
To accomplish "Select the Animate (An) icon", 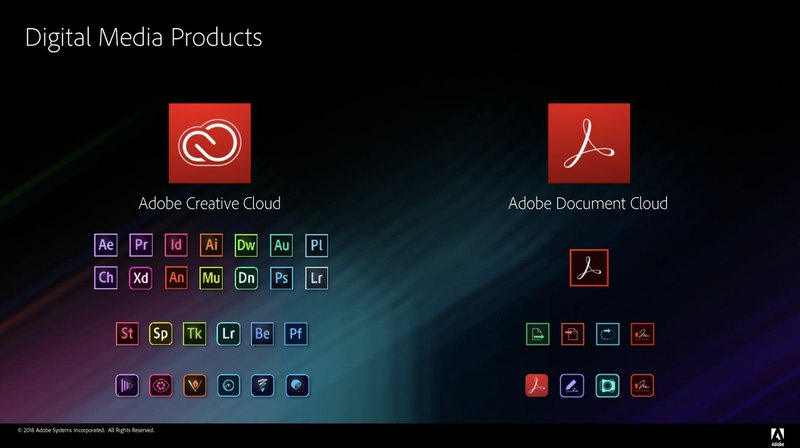I will [x=176, y=278].
